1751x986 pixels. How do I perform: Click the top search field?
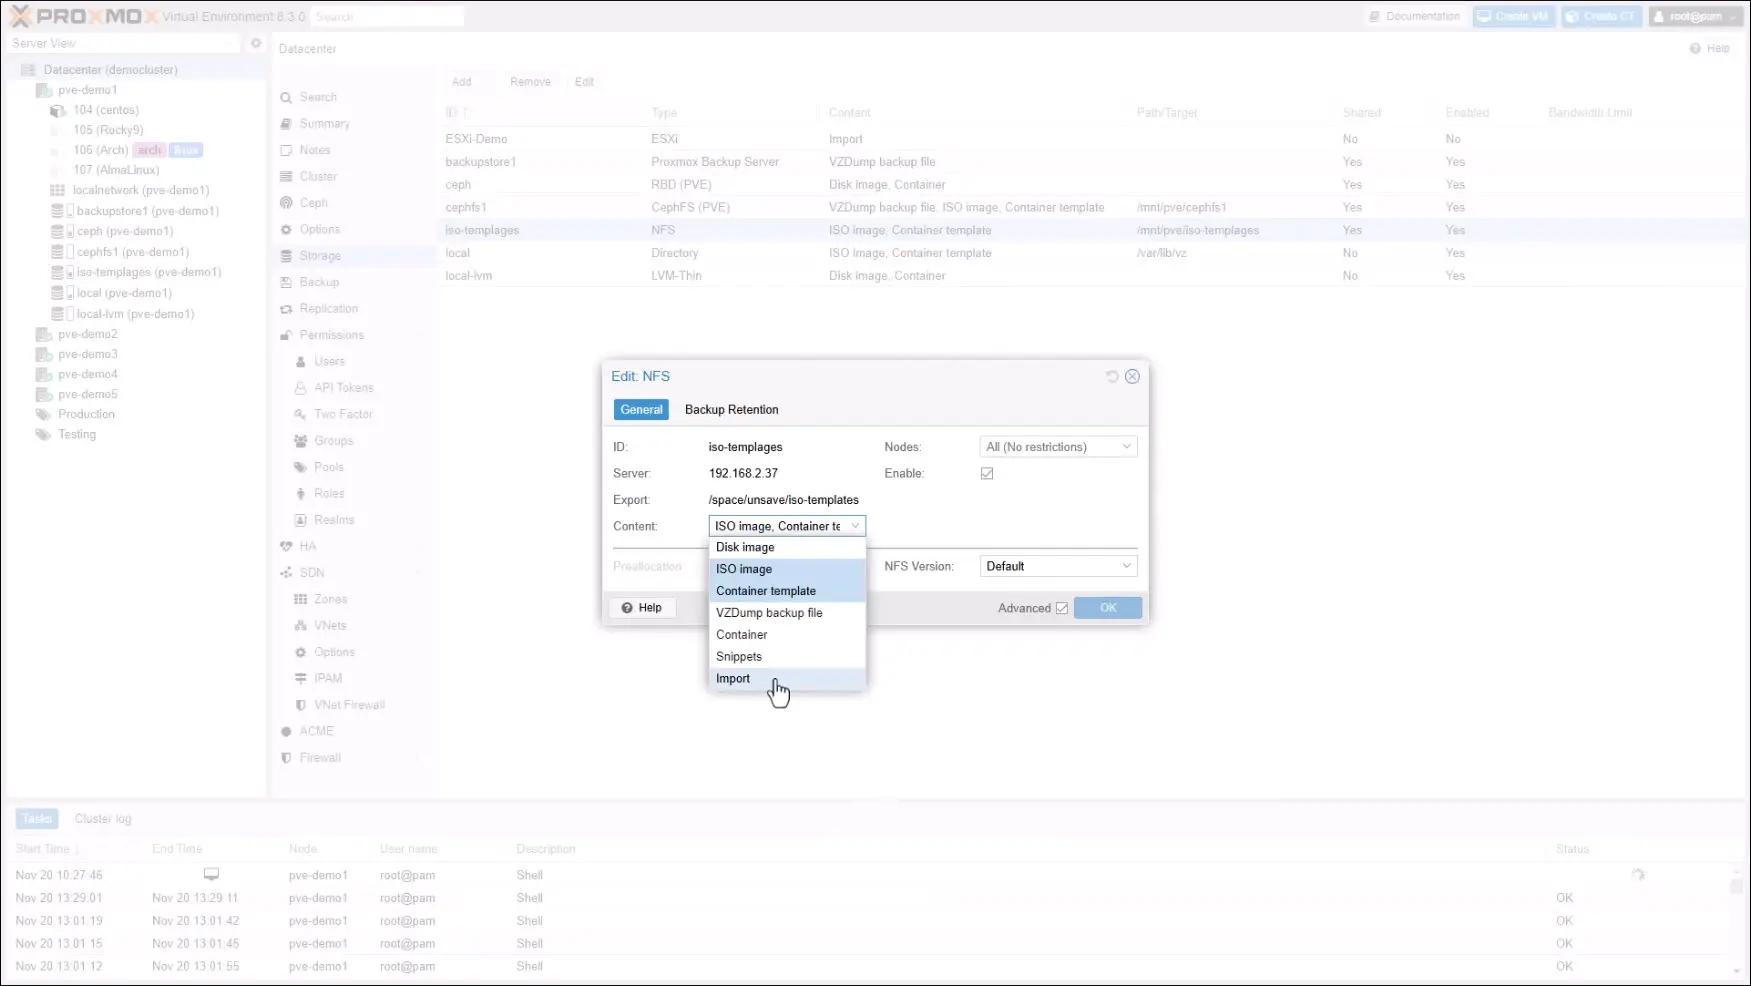coord(387,17)
